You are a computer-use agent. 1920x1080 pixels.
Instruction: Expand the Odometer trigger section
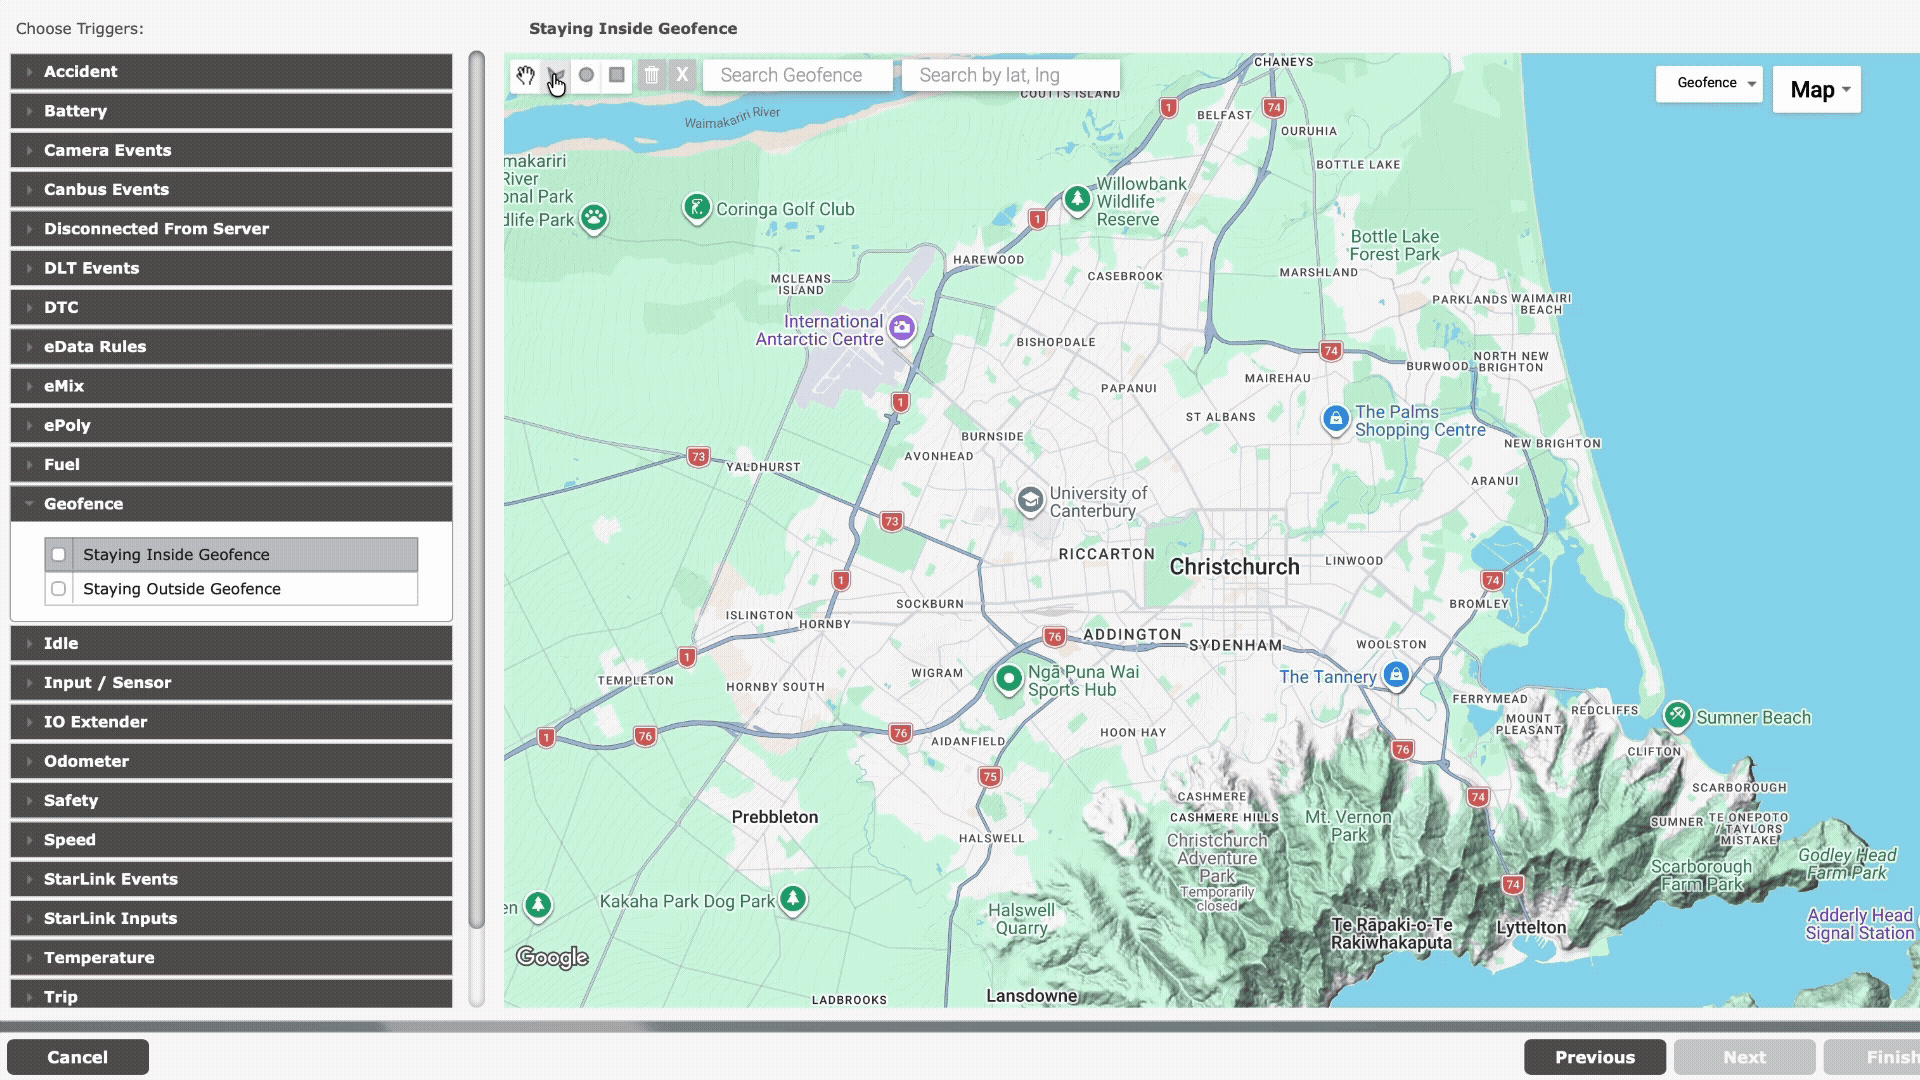(x=231, y=761)
